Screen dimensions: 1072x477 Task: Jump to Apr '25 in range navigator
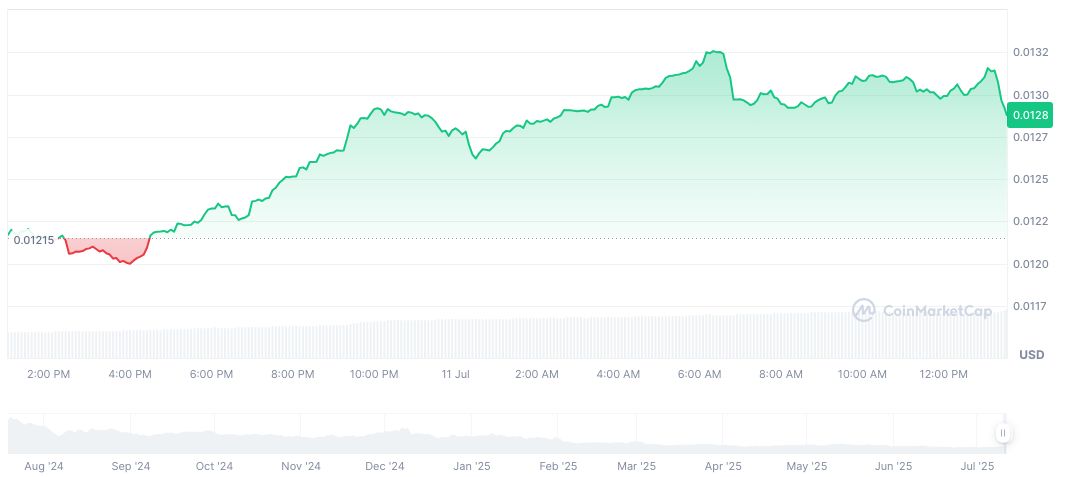(x=722, y=466)
